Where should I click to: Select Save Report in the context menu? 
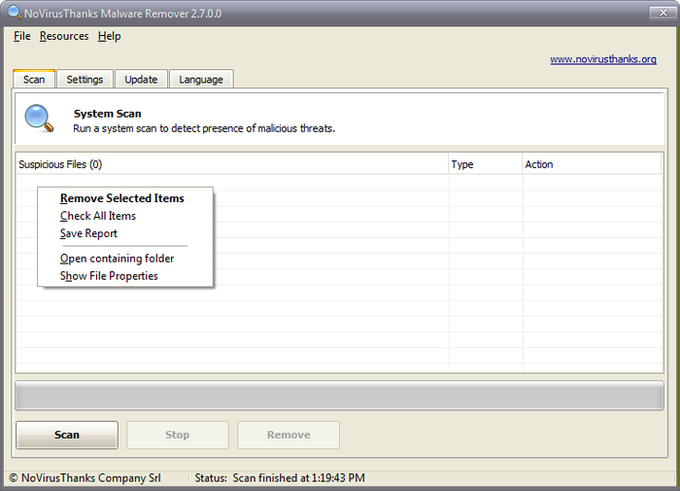pyautogui.click(x=125, y=233)
